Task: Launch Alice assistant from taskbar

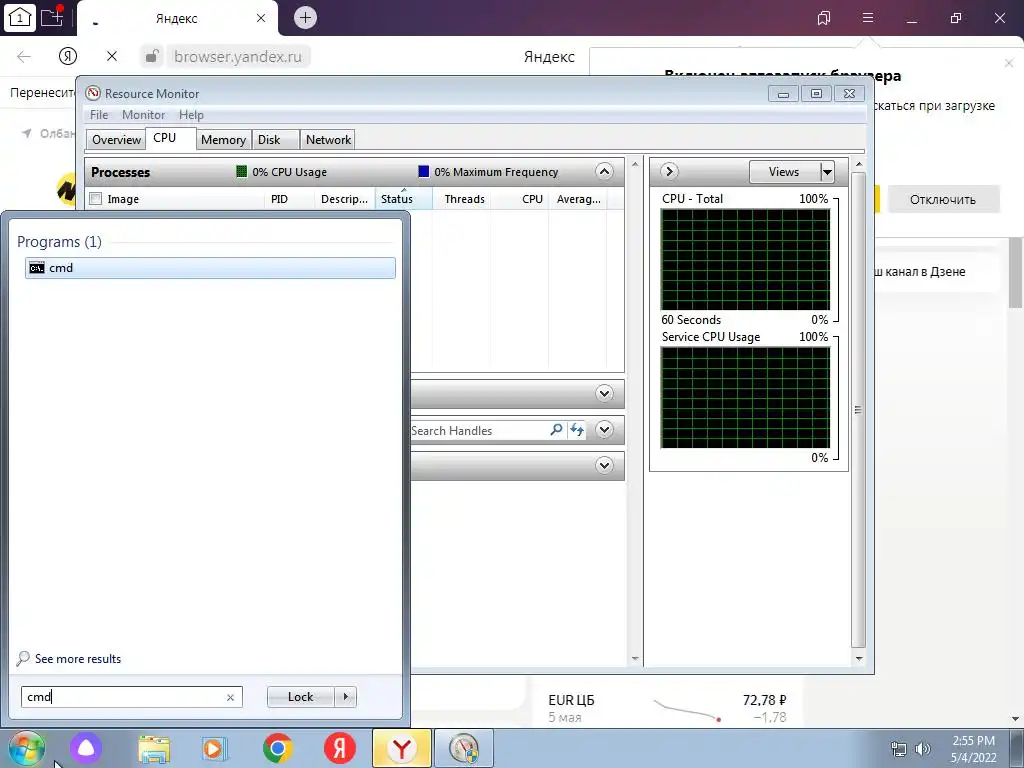Action: pos(86,748)
